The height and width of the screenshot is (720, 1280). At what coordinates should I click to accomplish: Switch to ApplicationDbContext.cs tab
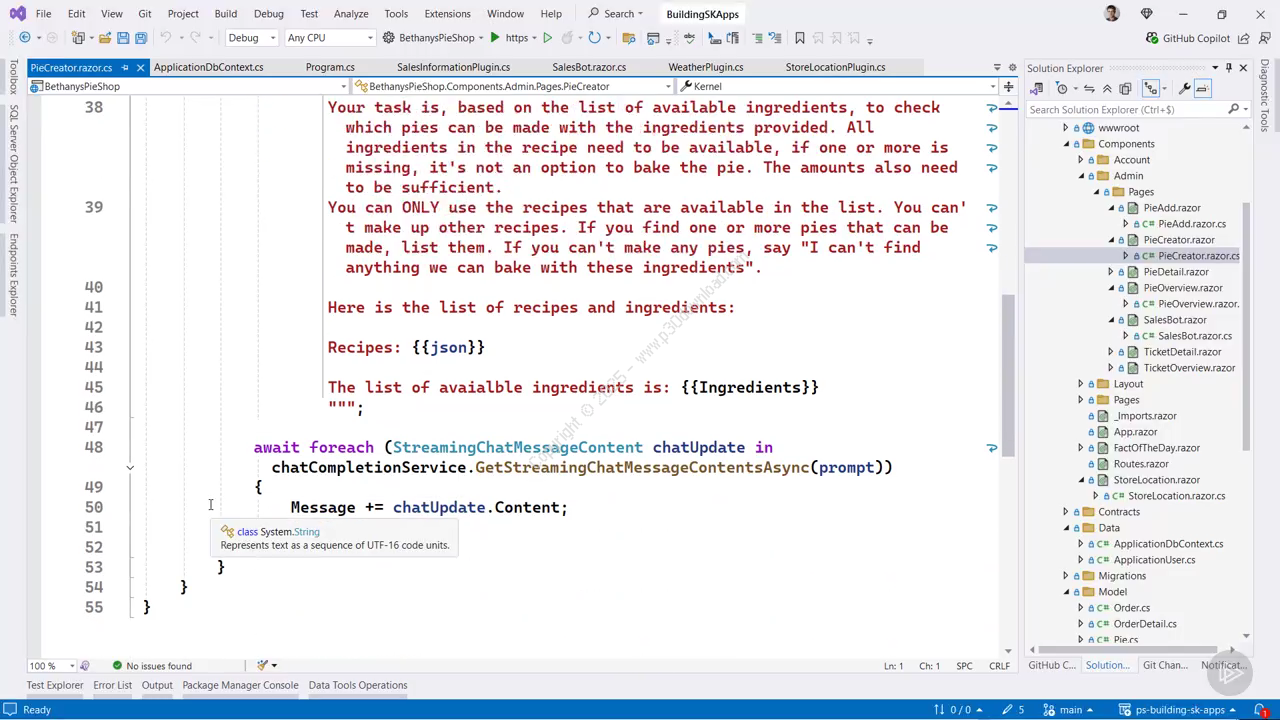pyautogui.click(x=208, y=67)
